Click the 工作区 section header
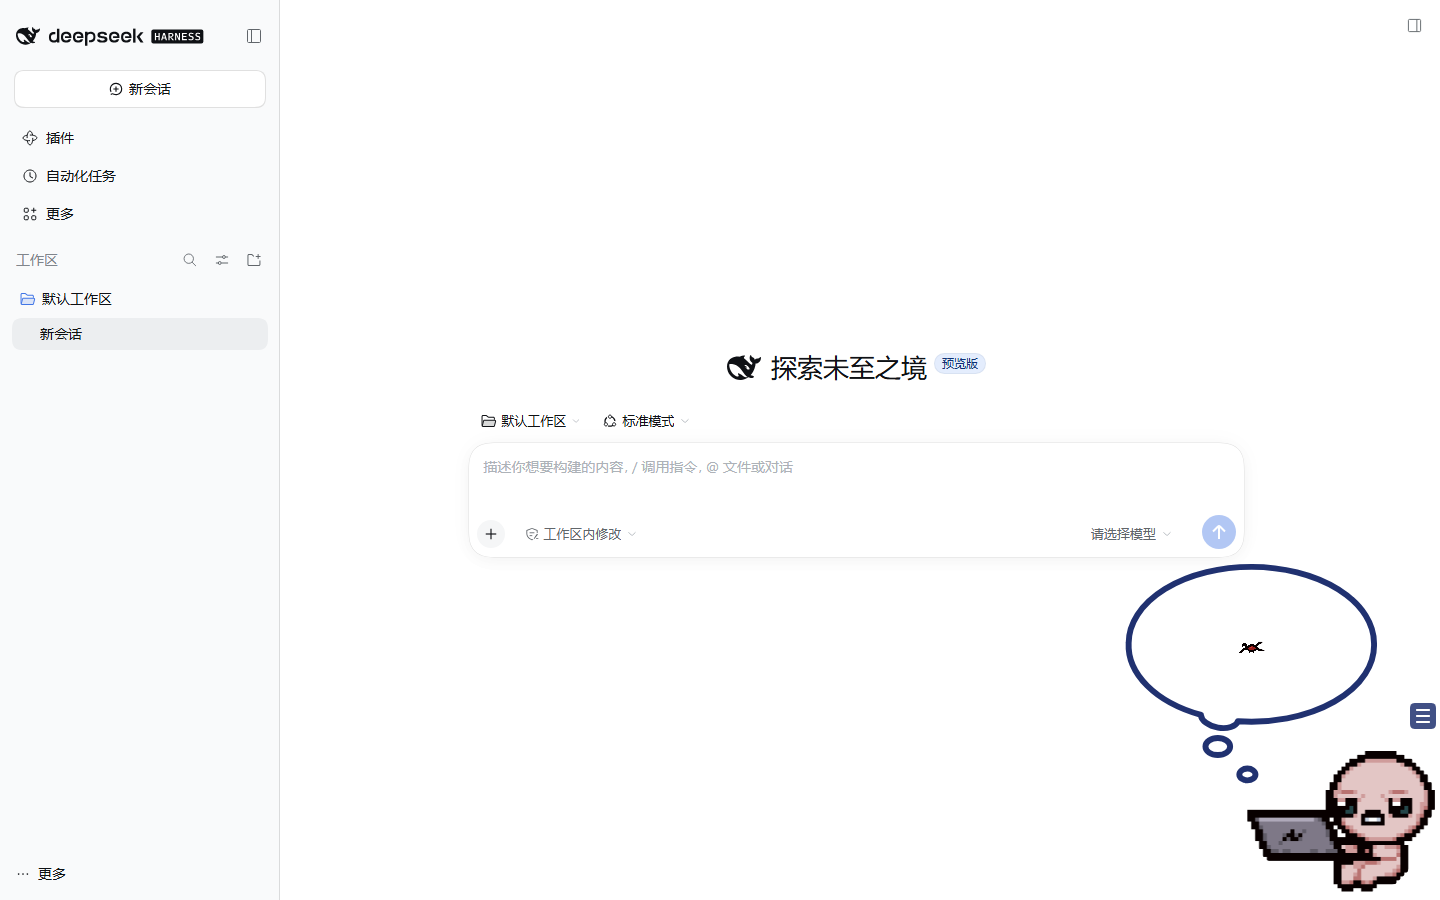Image resolution: width=1440 pixels, height=900 pixels. coord(37,260)
